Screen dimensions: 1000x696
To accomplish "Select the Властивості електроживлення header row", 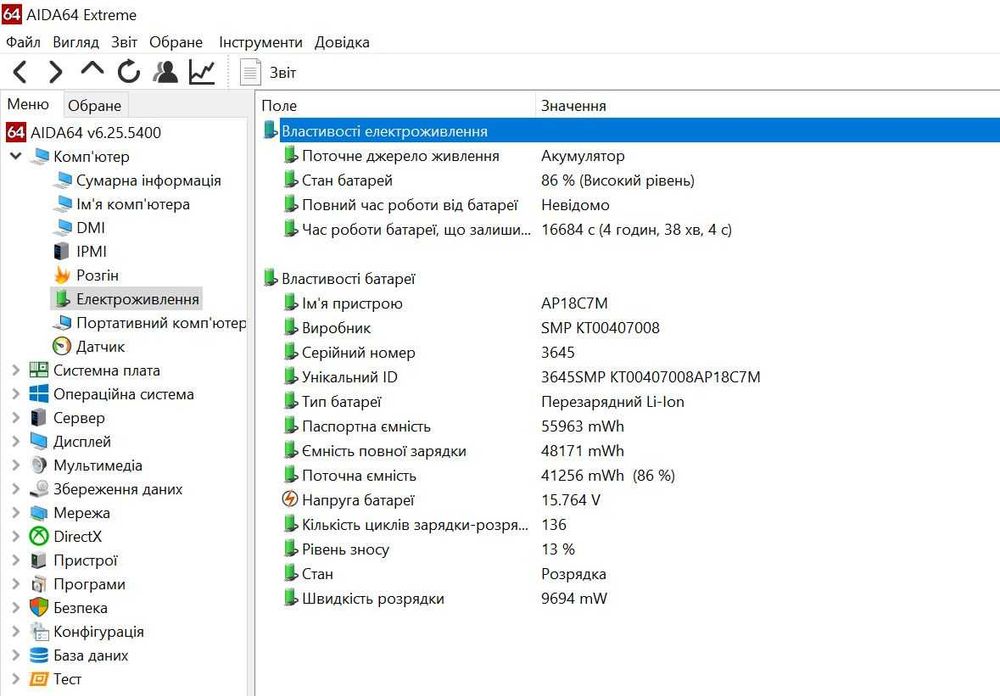I will coord(628,131).
